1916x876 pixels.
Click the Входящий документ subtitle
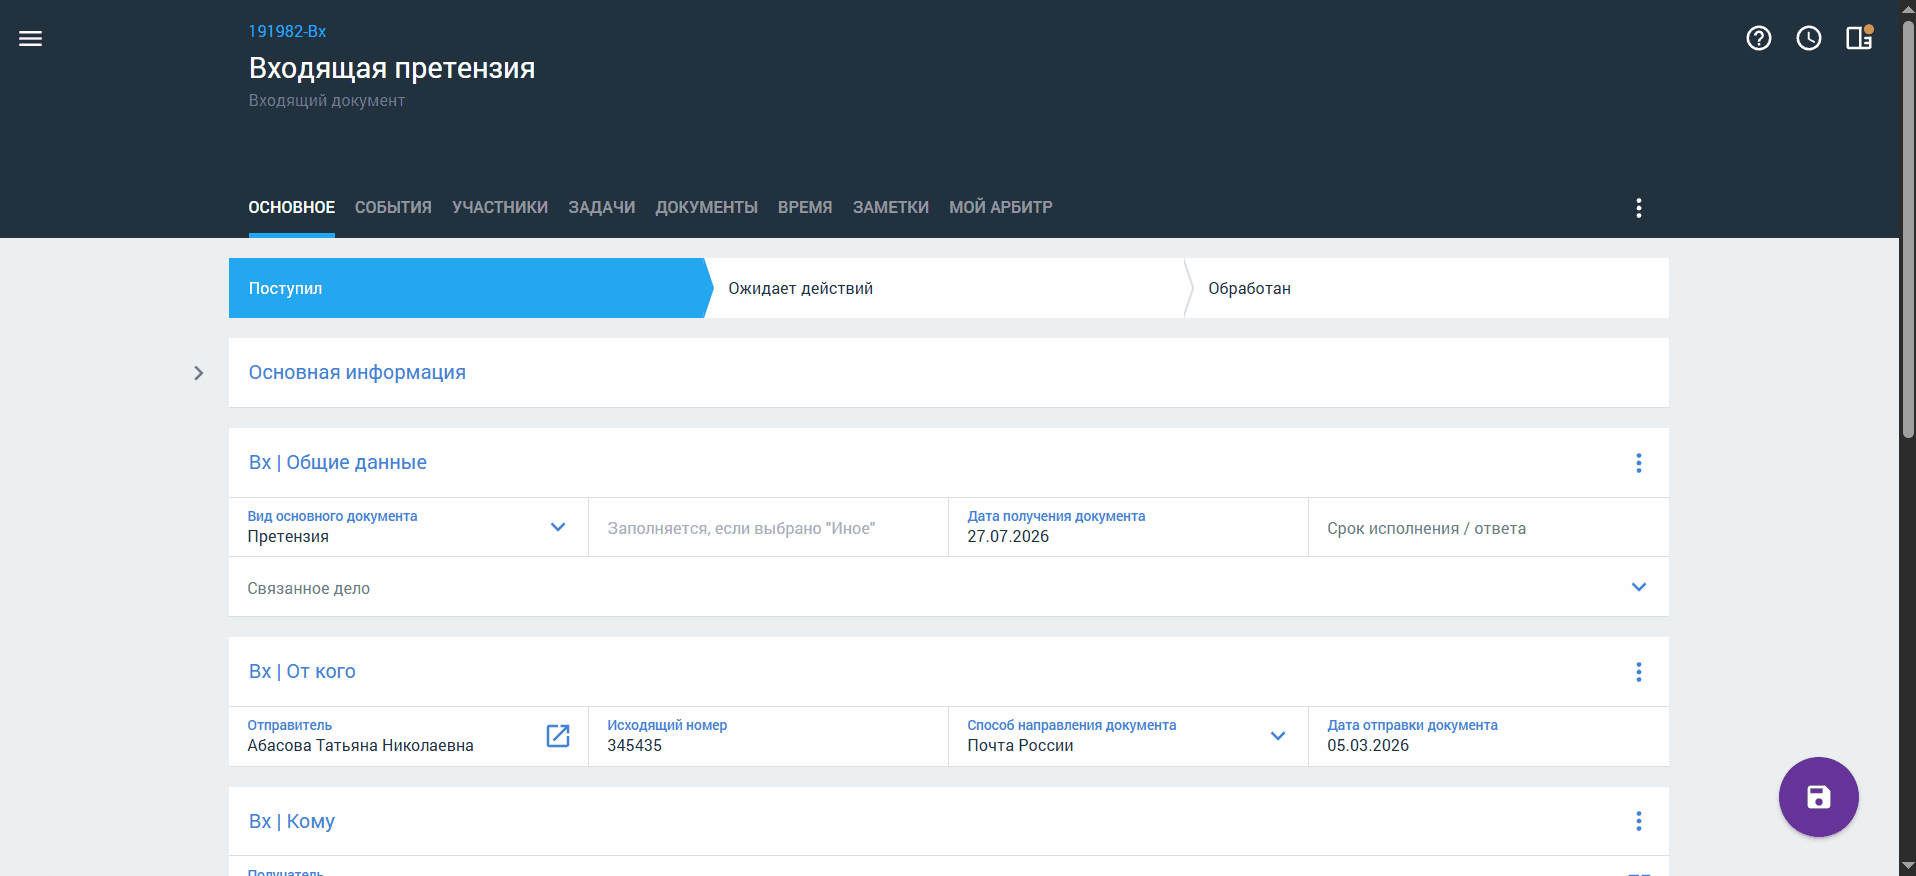tap(327, 100)
